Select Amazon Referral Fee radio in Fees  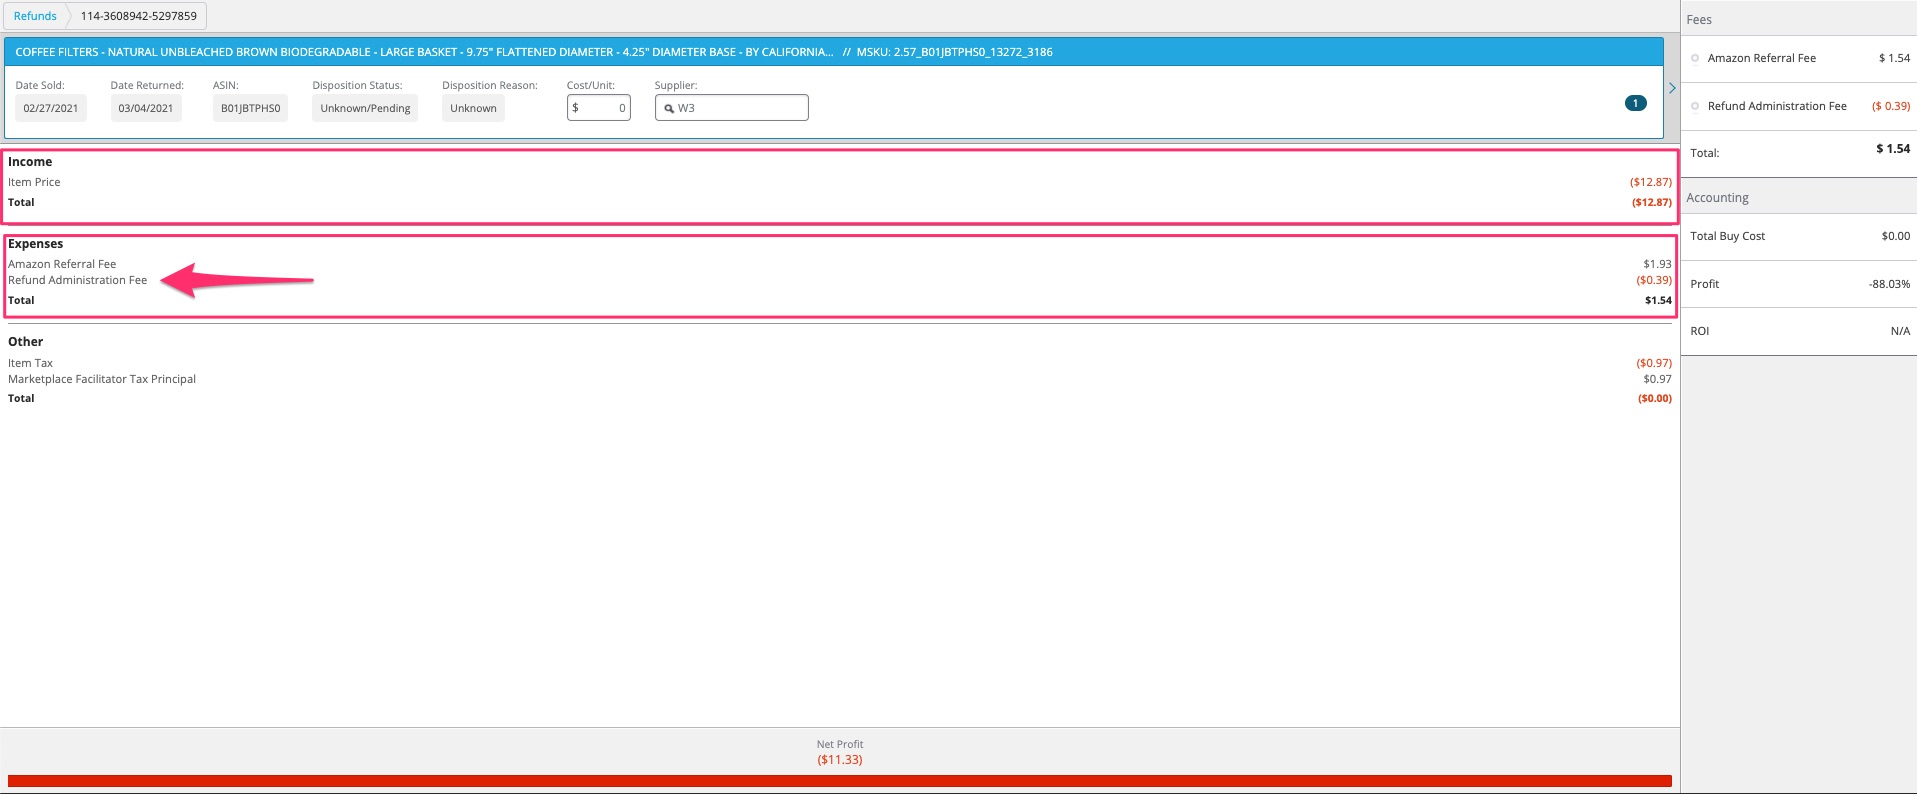coord(1695,58)
